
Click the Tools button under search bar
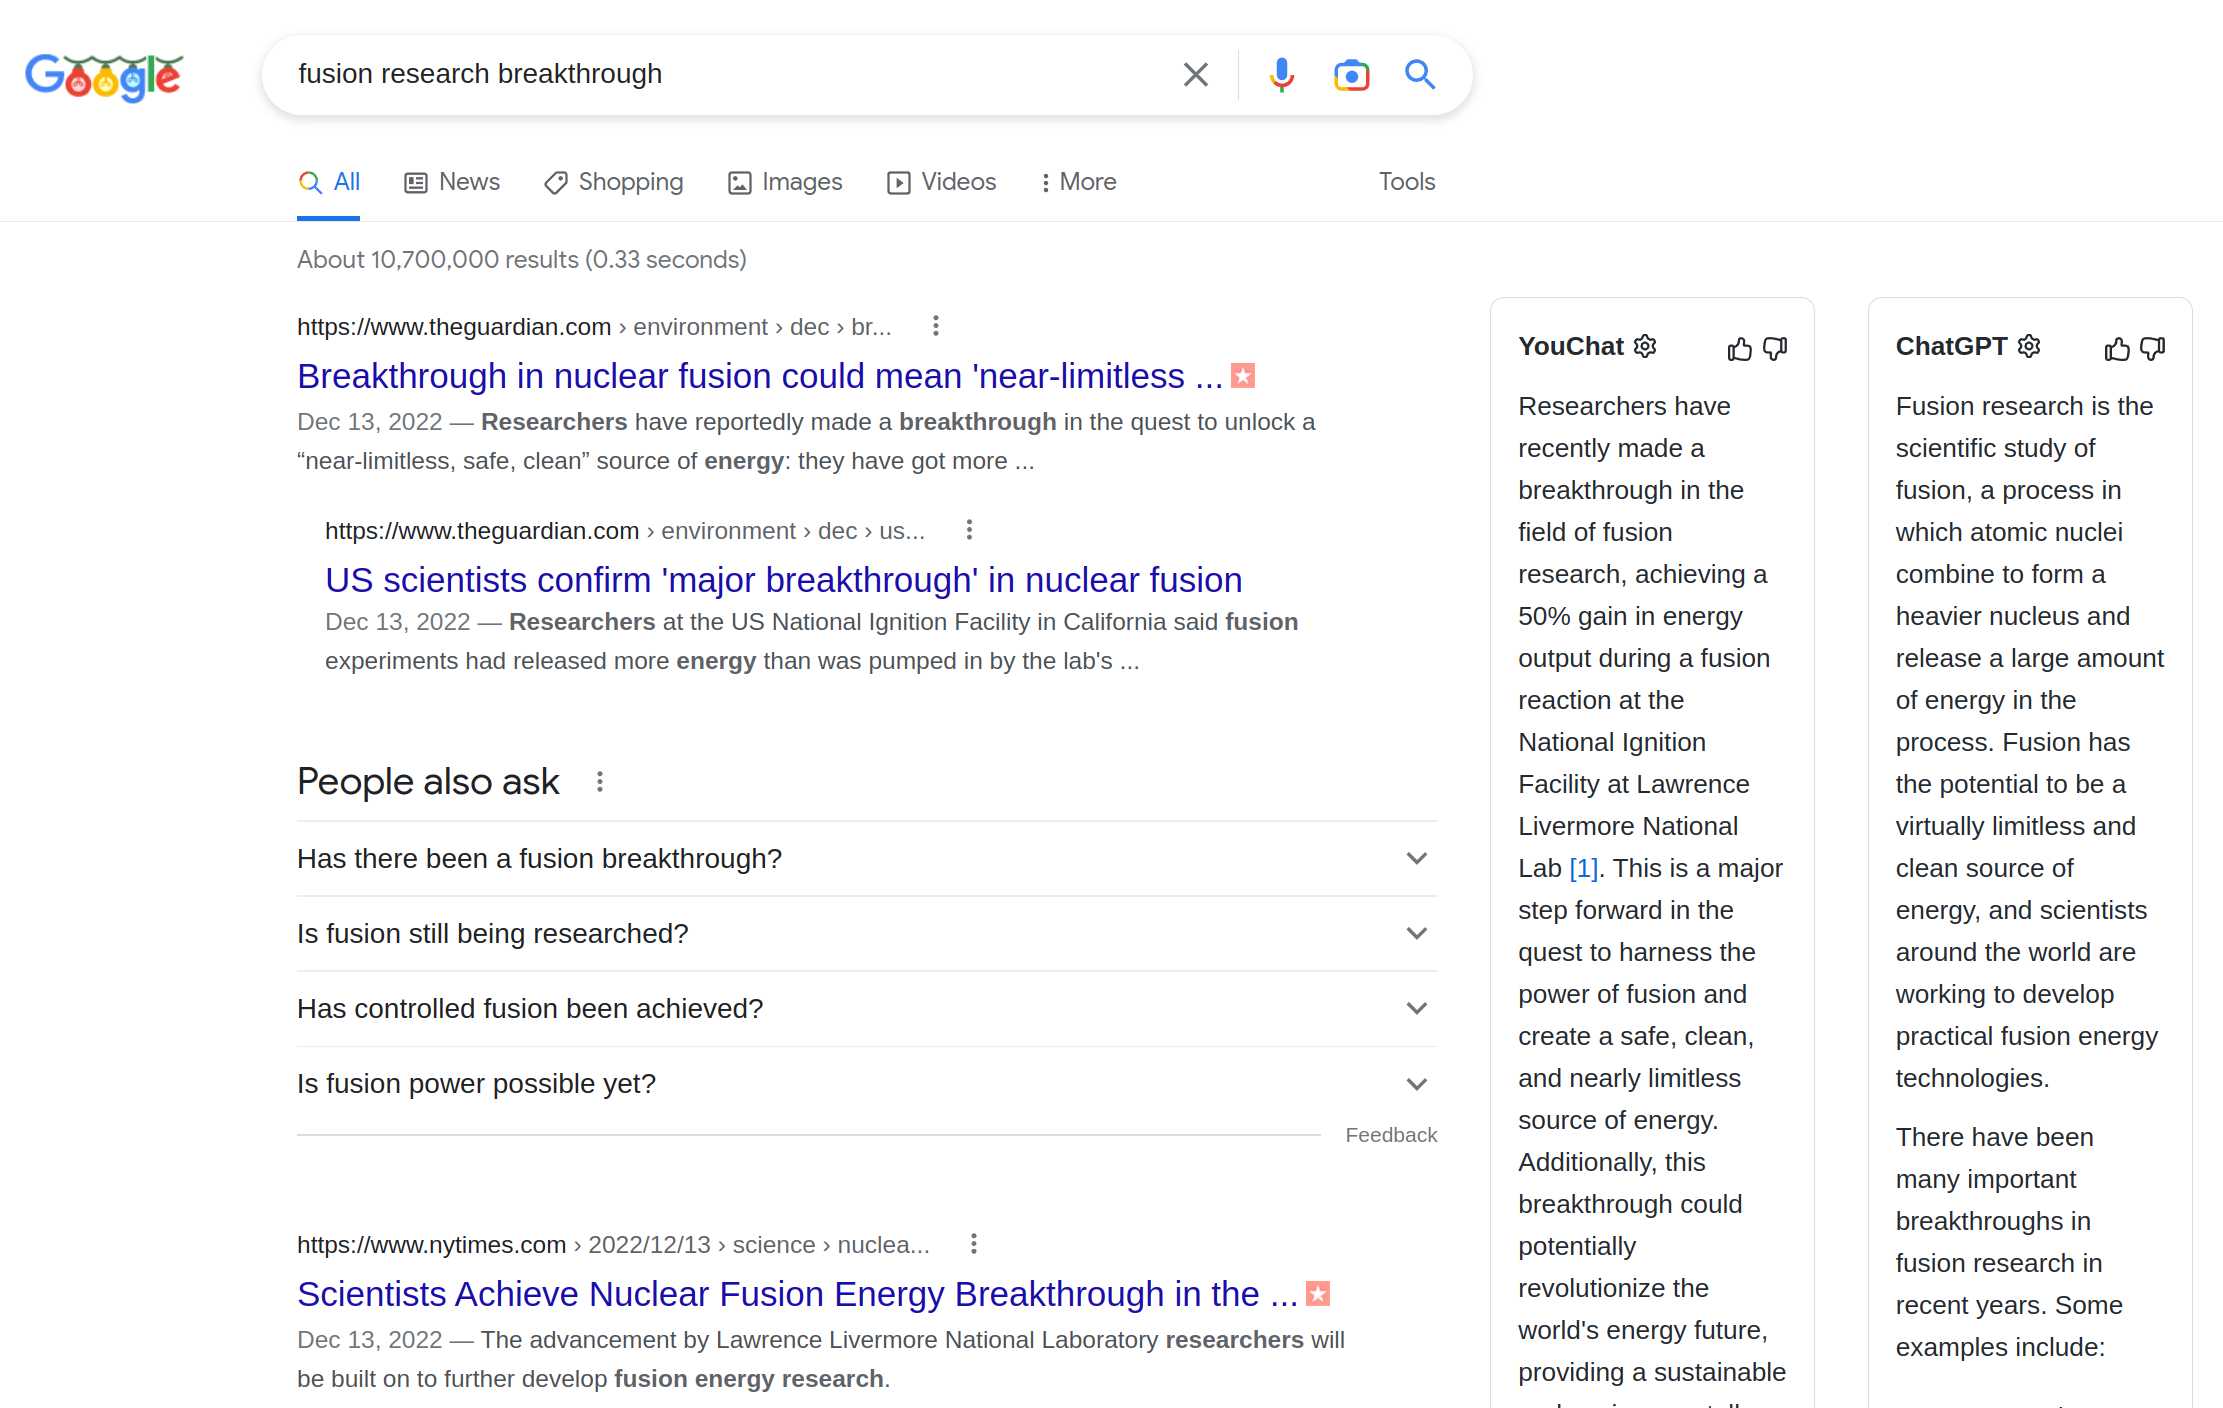click(1406, 182)
